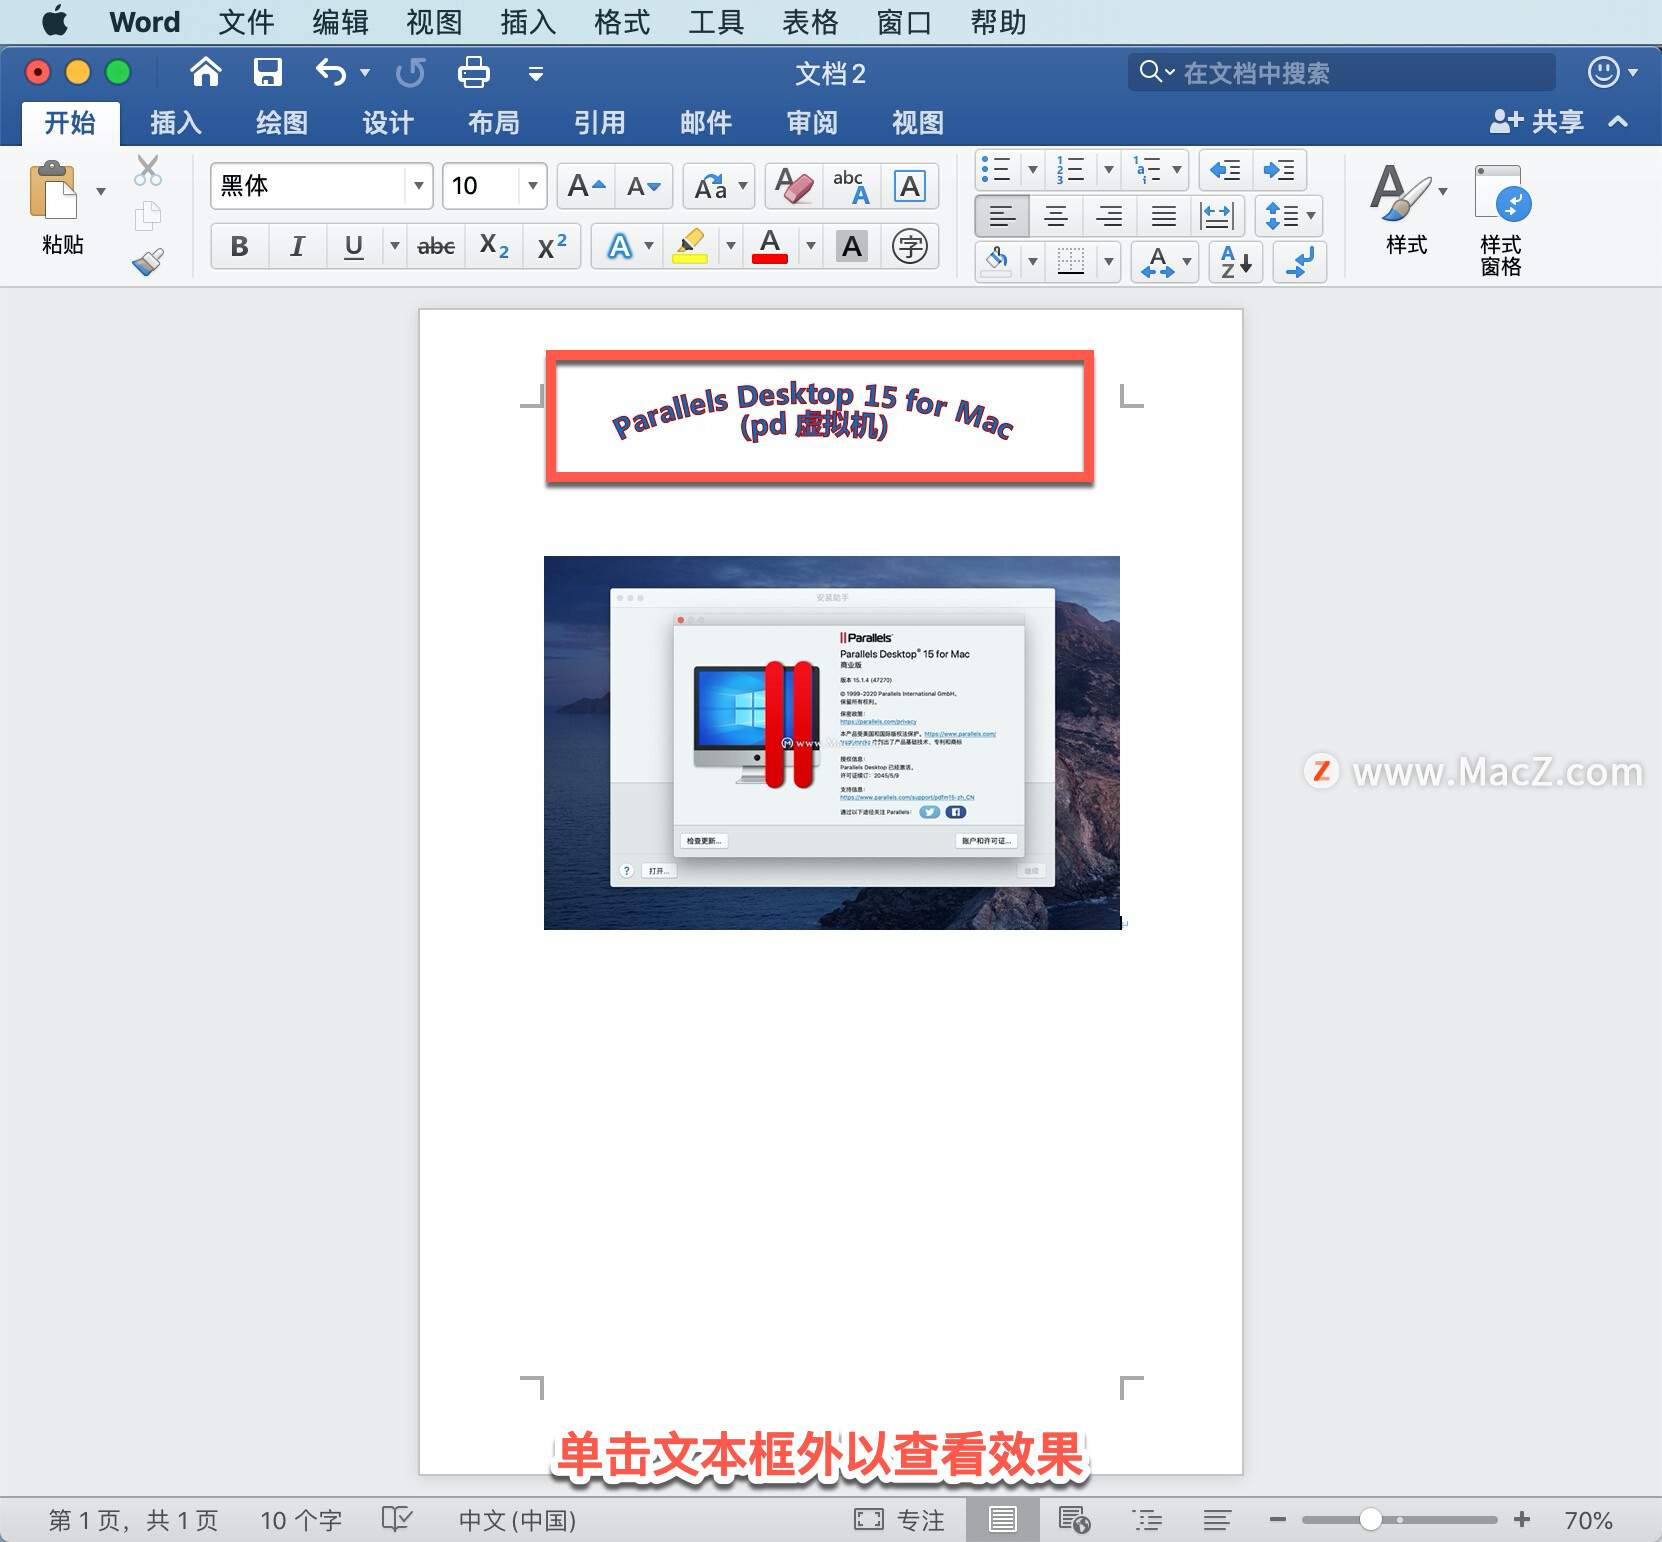This screenshot has height=1542, width=1662.
Task: Increase font size with A up
Action: 586,186
